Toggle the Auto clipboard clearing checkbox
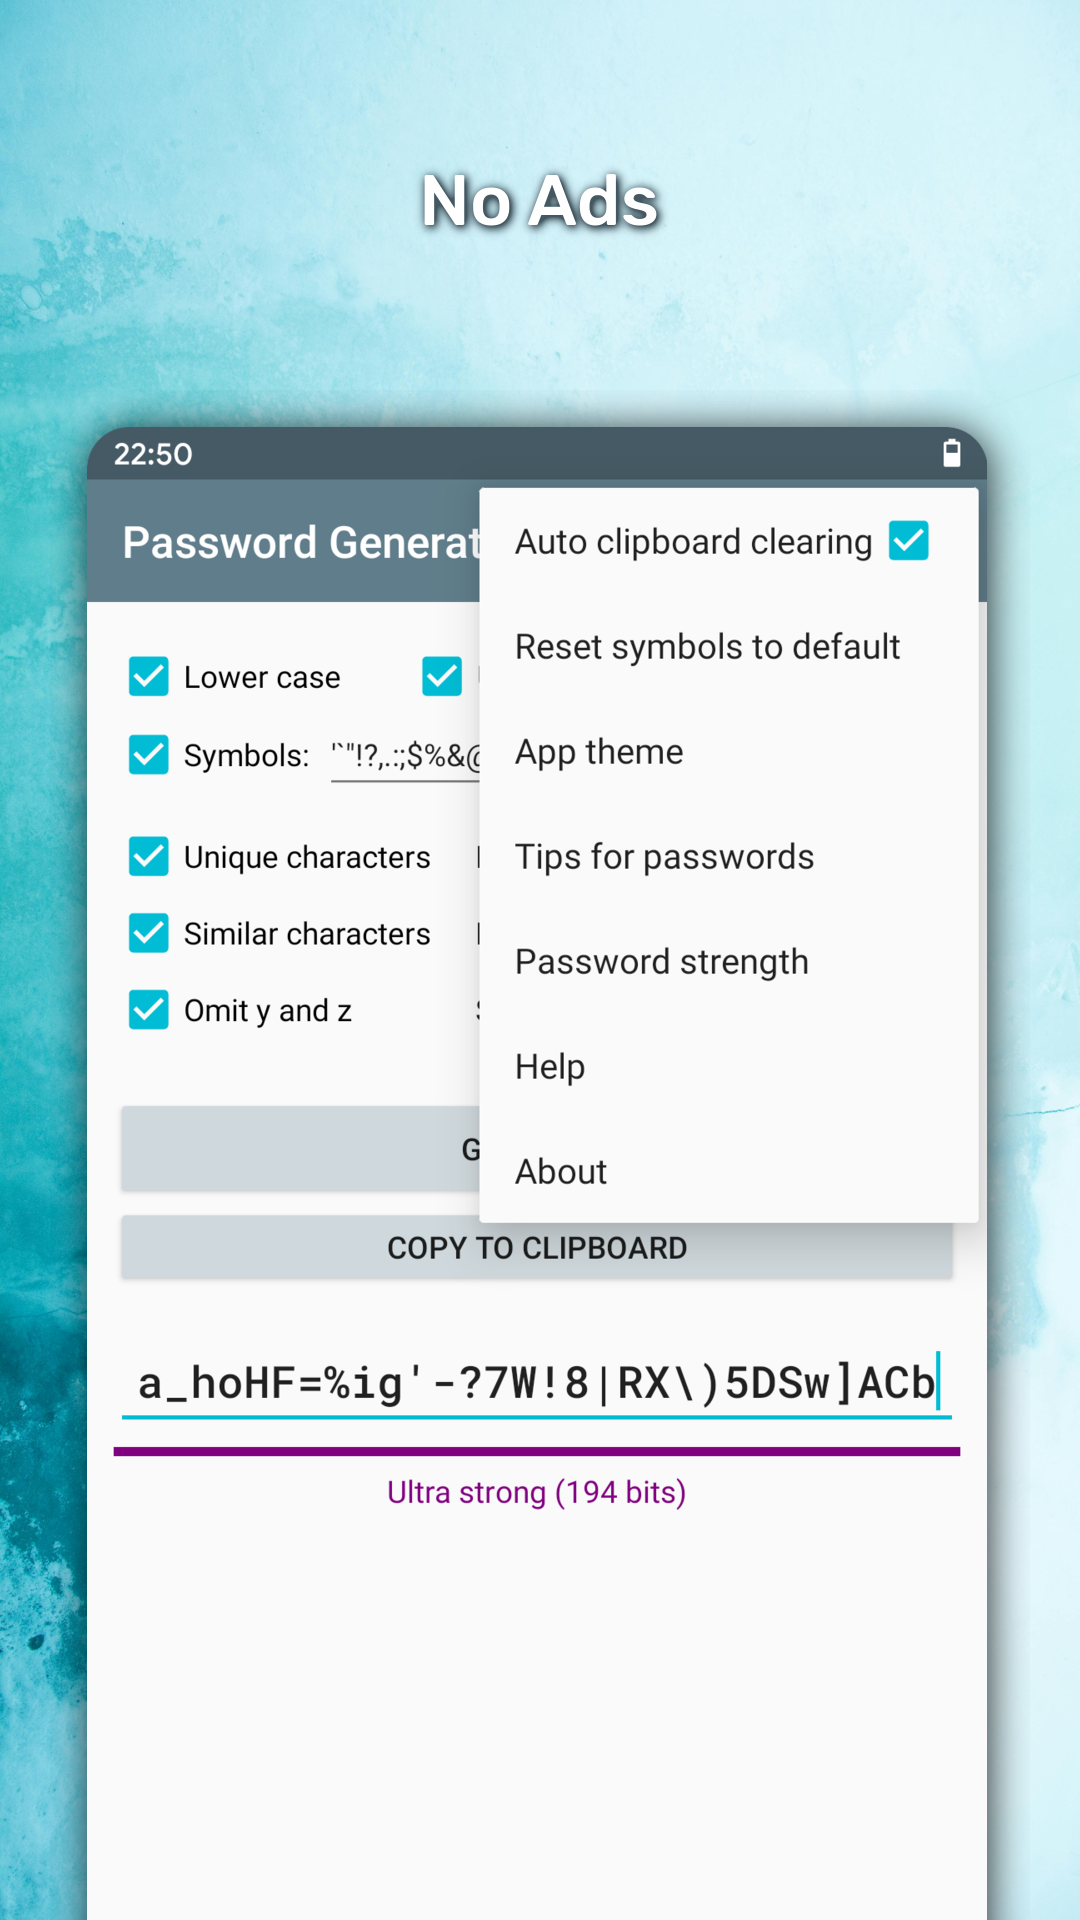Image resolution: width=1080 pixels, height=1920 pixels. [x=908, y=541]
